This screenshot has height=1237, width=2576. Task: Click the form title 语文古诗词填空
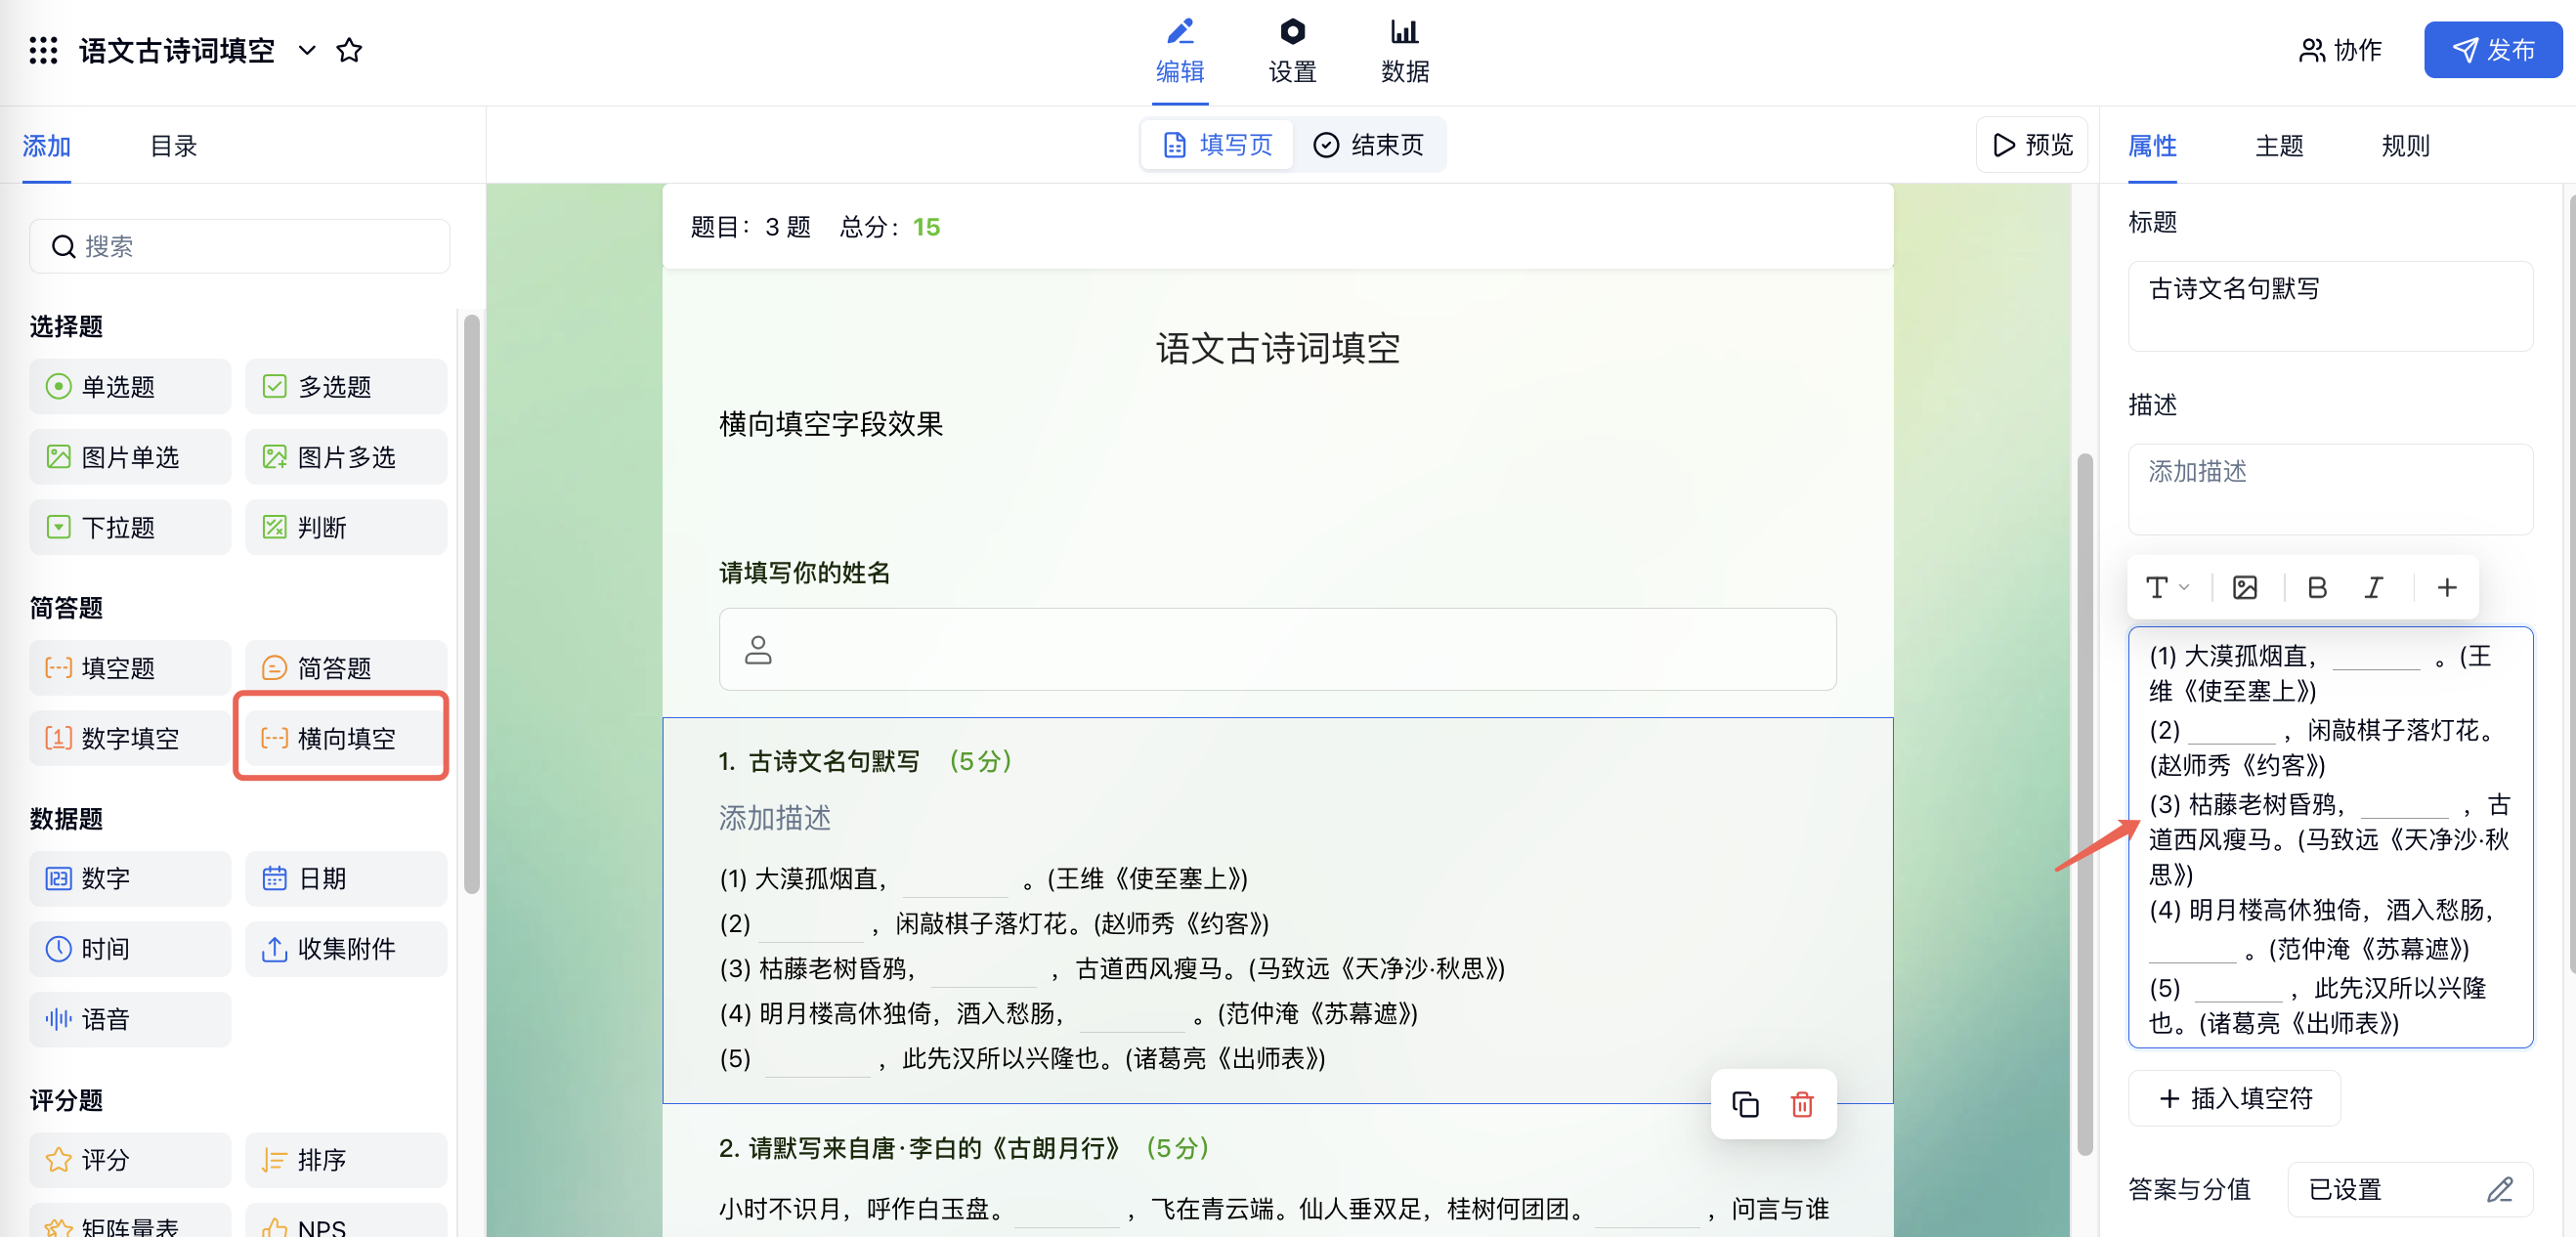point(1277,348)
